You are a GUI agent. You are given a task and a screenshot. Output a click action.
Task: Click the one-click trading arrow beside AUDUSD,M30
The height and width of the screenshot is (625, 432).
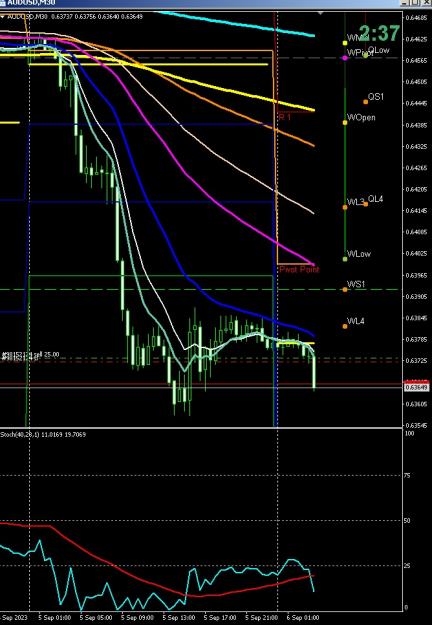coord(2,17)
